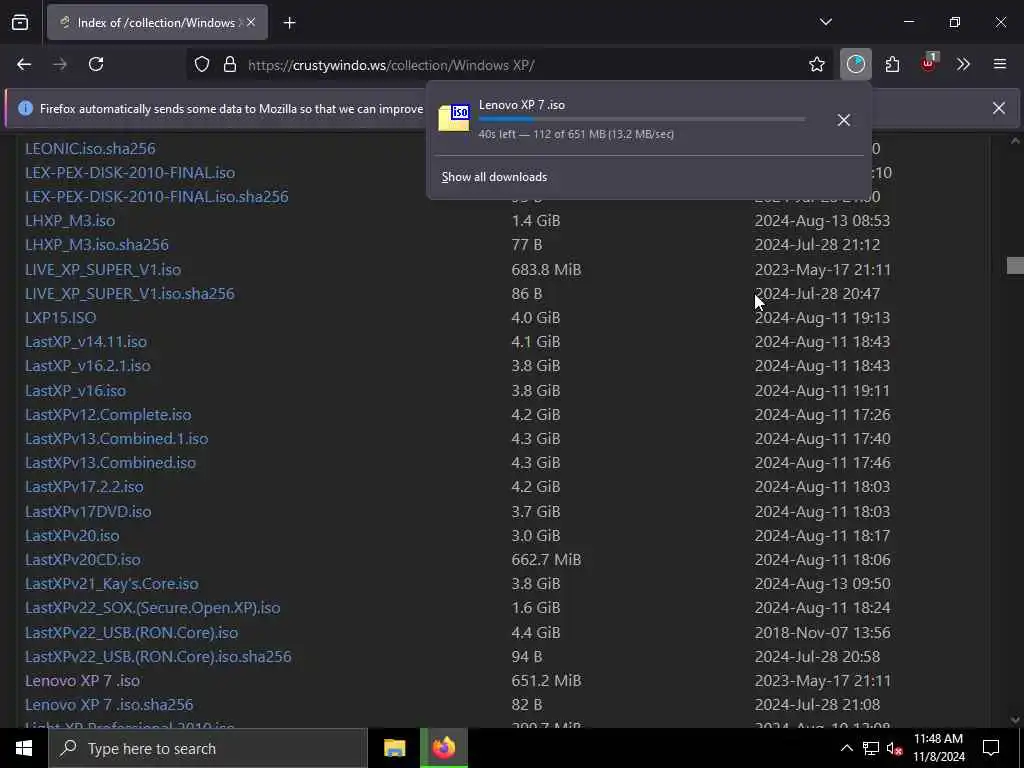This screenshot has width=1024, height=768.
Task: Download LastXP_v16.2.1.iso
Action: (88, 366)
